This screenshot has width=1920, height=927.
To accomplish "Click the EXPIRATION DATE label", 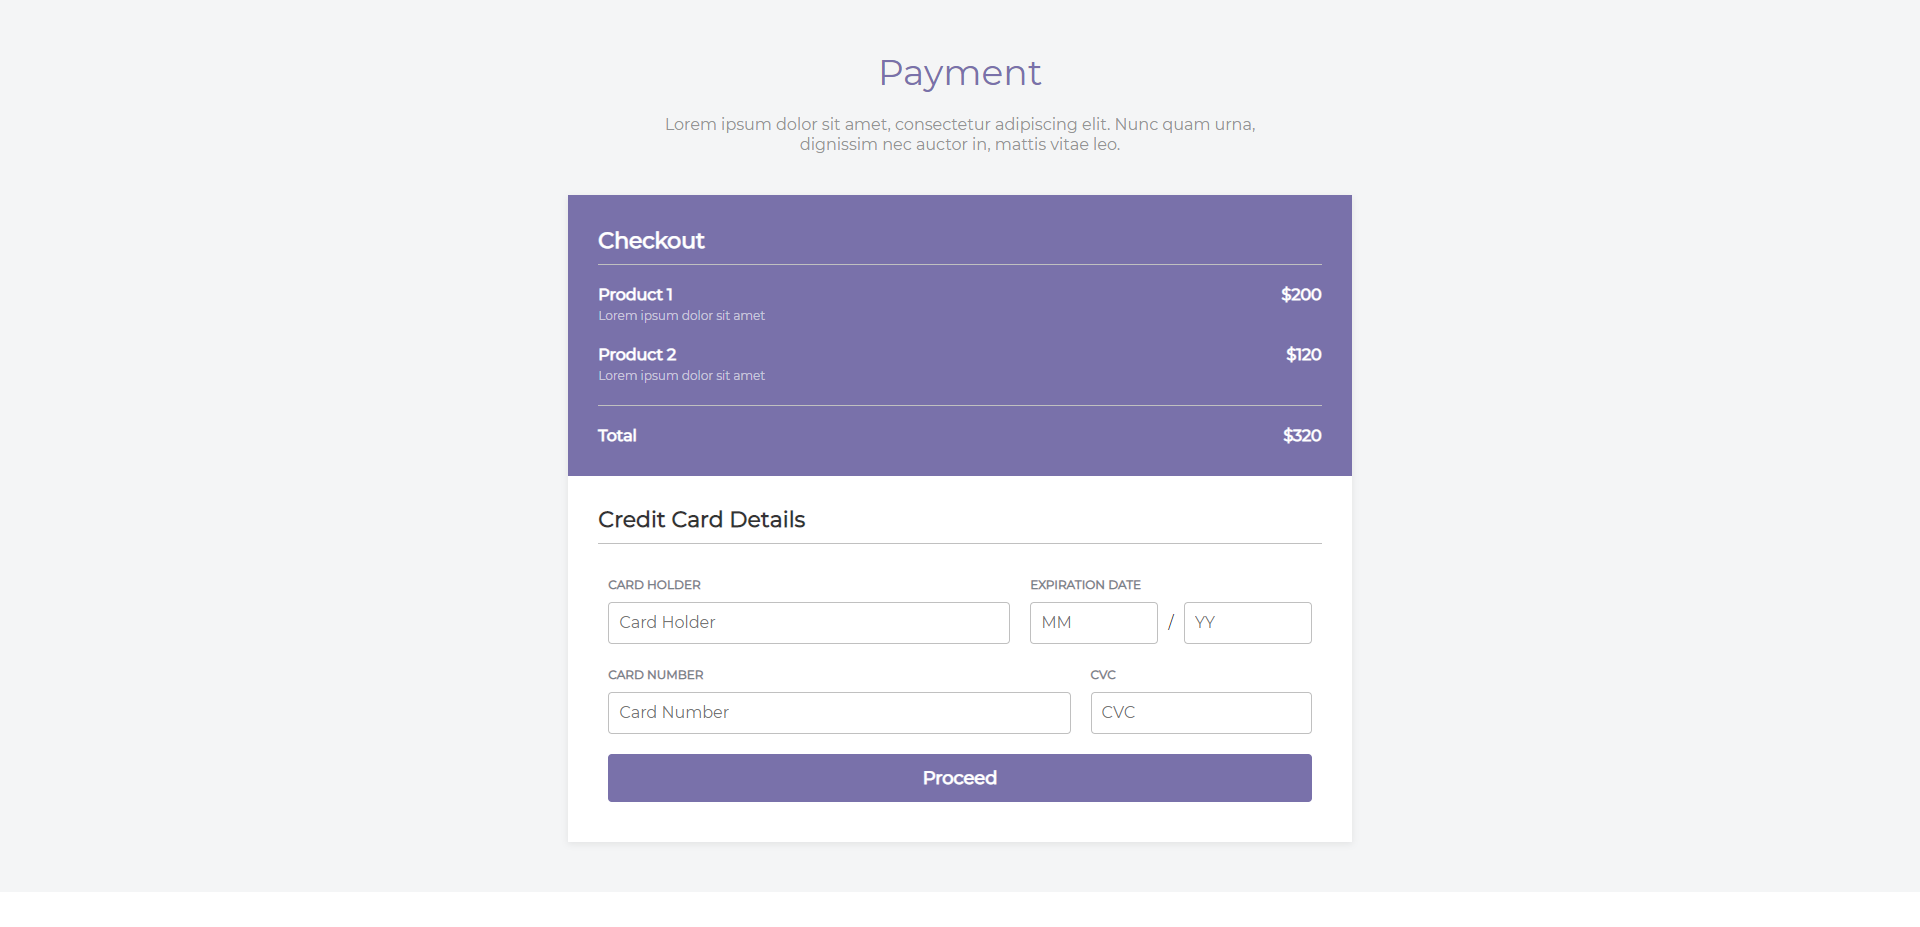I will click(1085, 584).
